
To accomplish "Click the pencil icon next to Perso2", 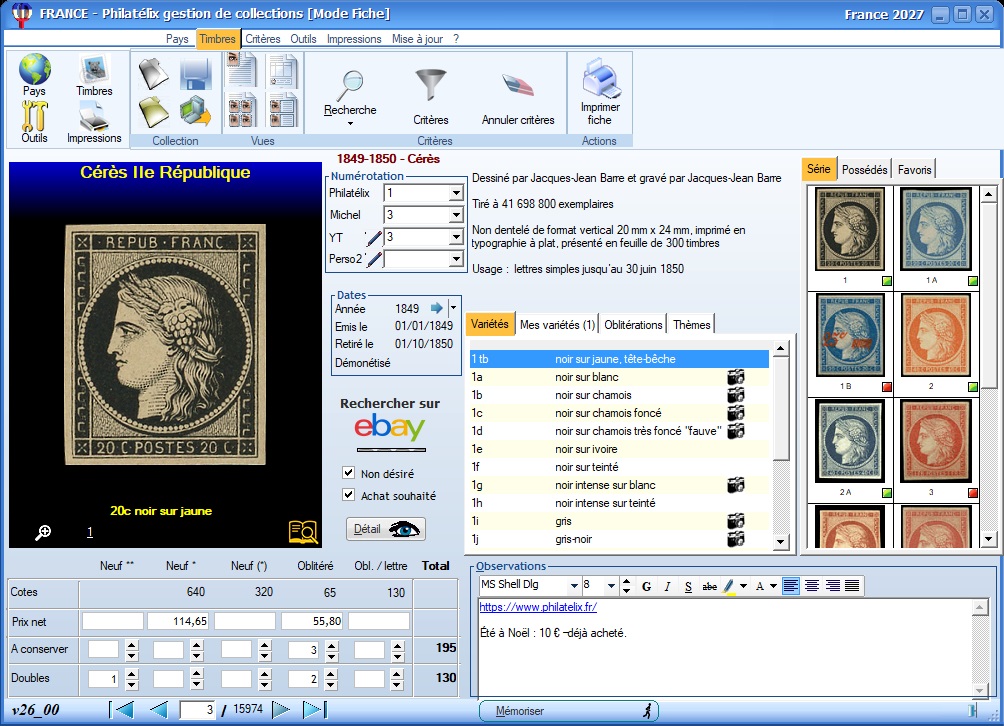I will (374, 259).
